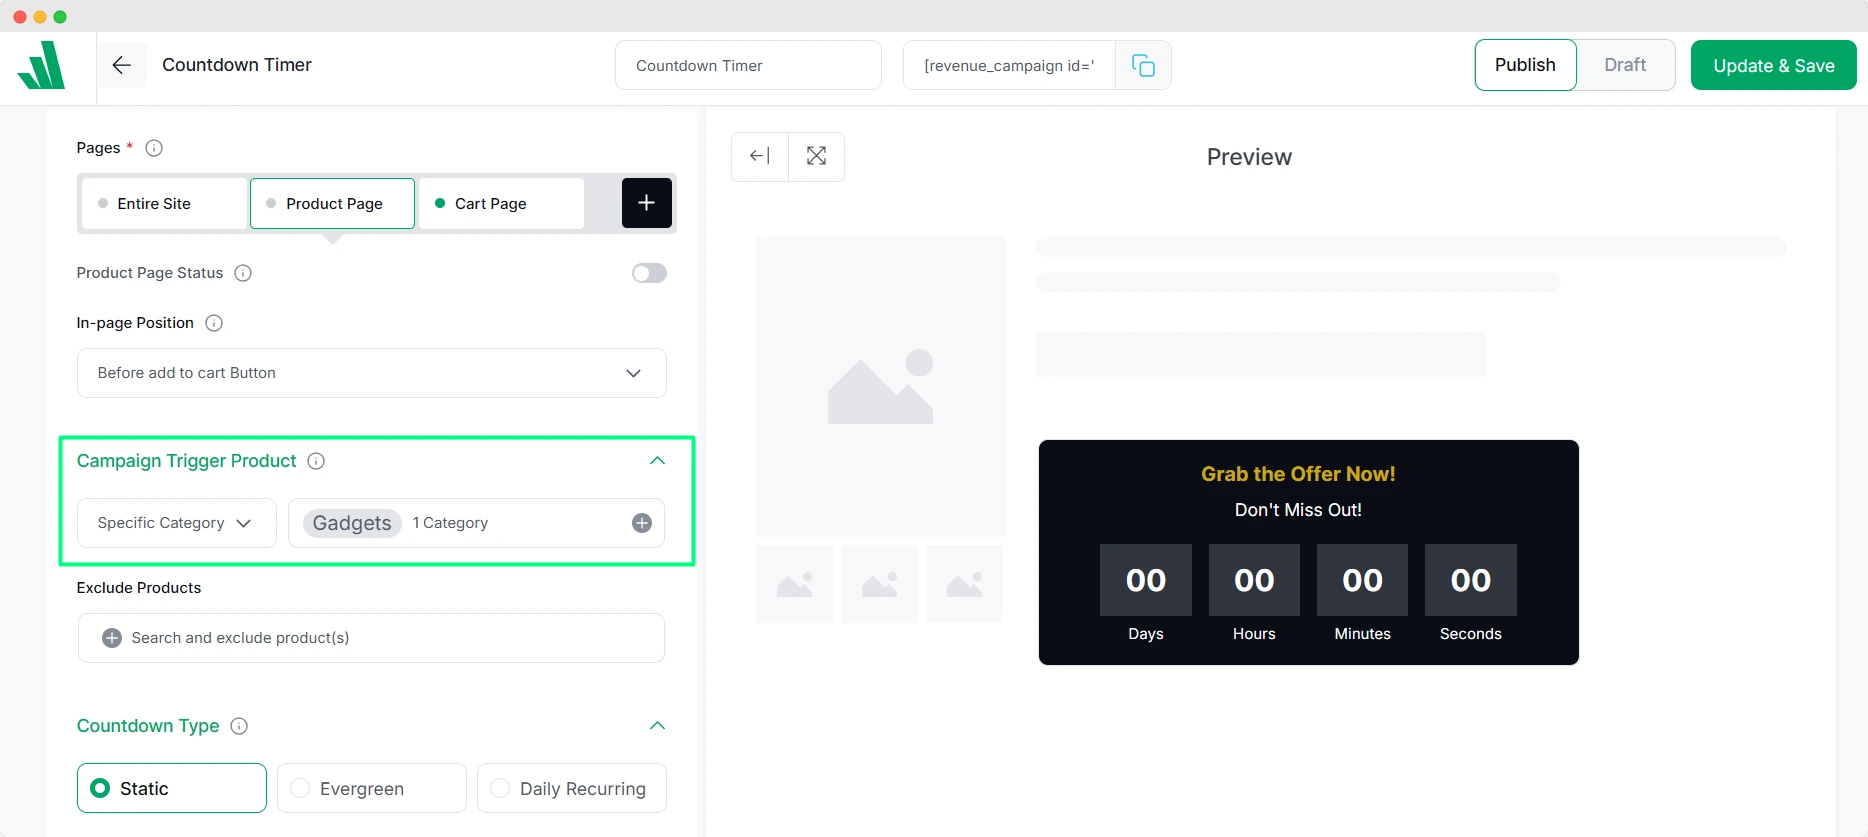Open the In-page Position dropdown
Image resolution: width=1868 pixels, height=837 pixels.
(372, 373)
